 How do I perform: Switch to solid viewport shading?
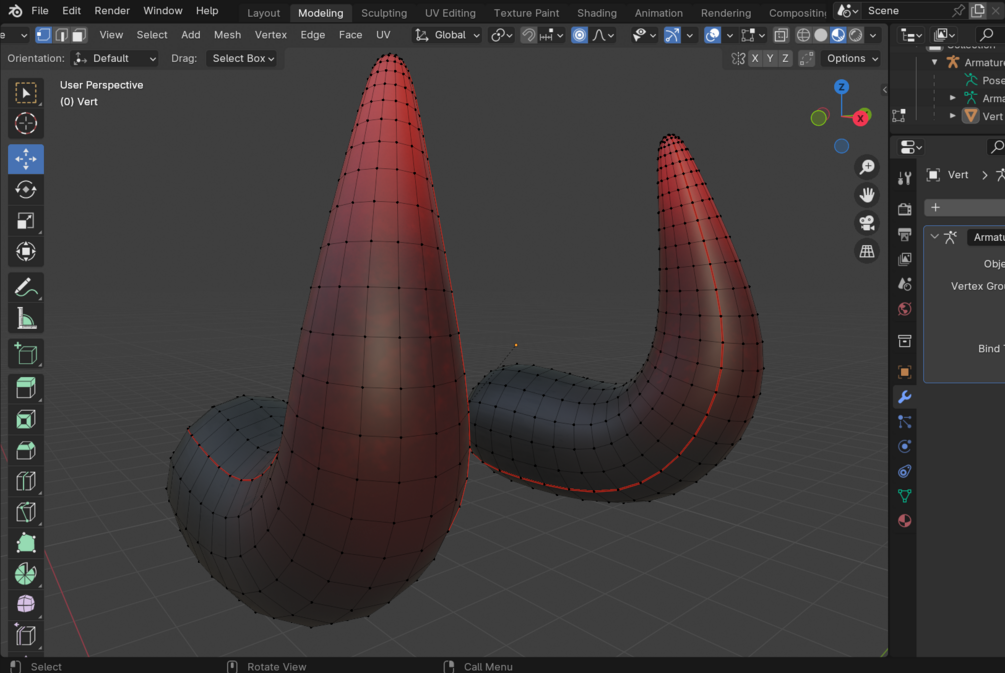coord(820,35)
